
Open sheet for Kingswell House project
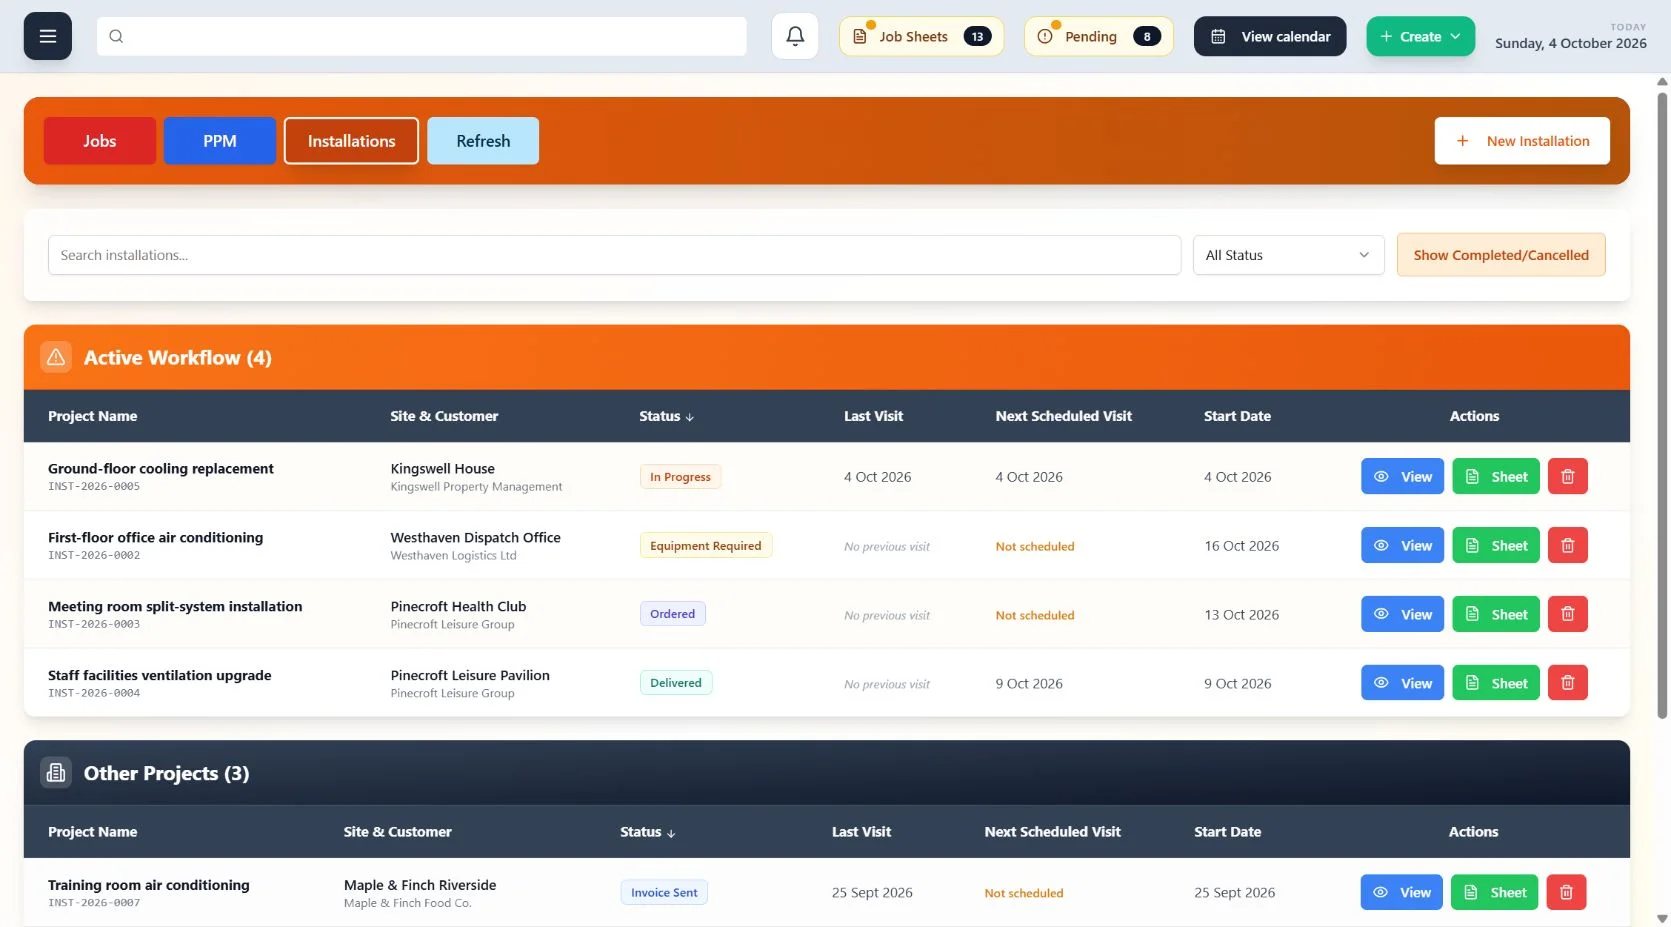click(1496, 477)
